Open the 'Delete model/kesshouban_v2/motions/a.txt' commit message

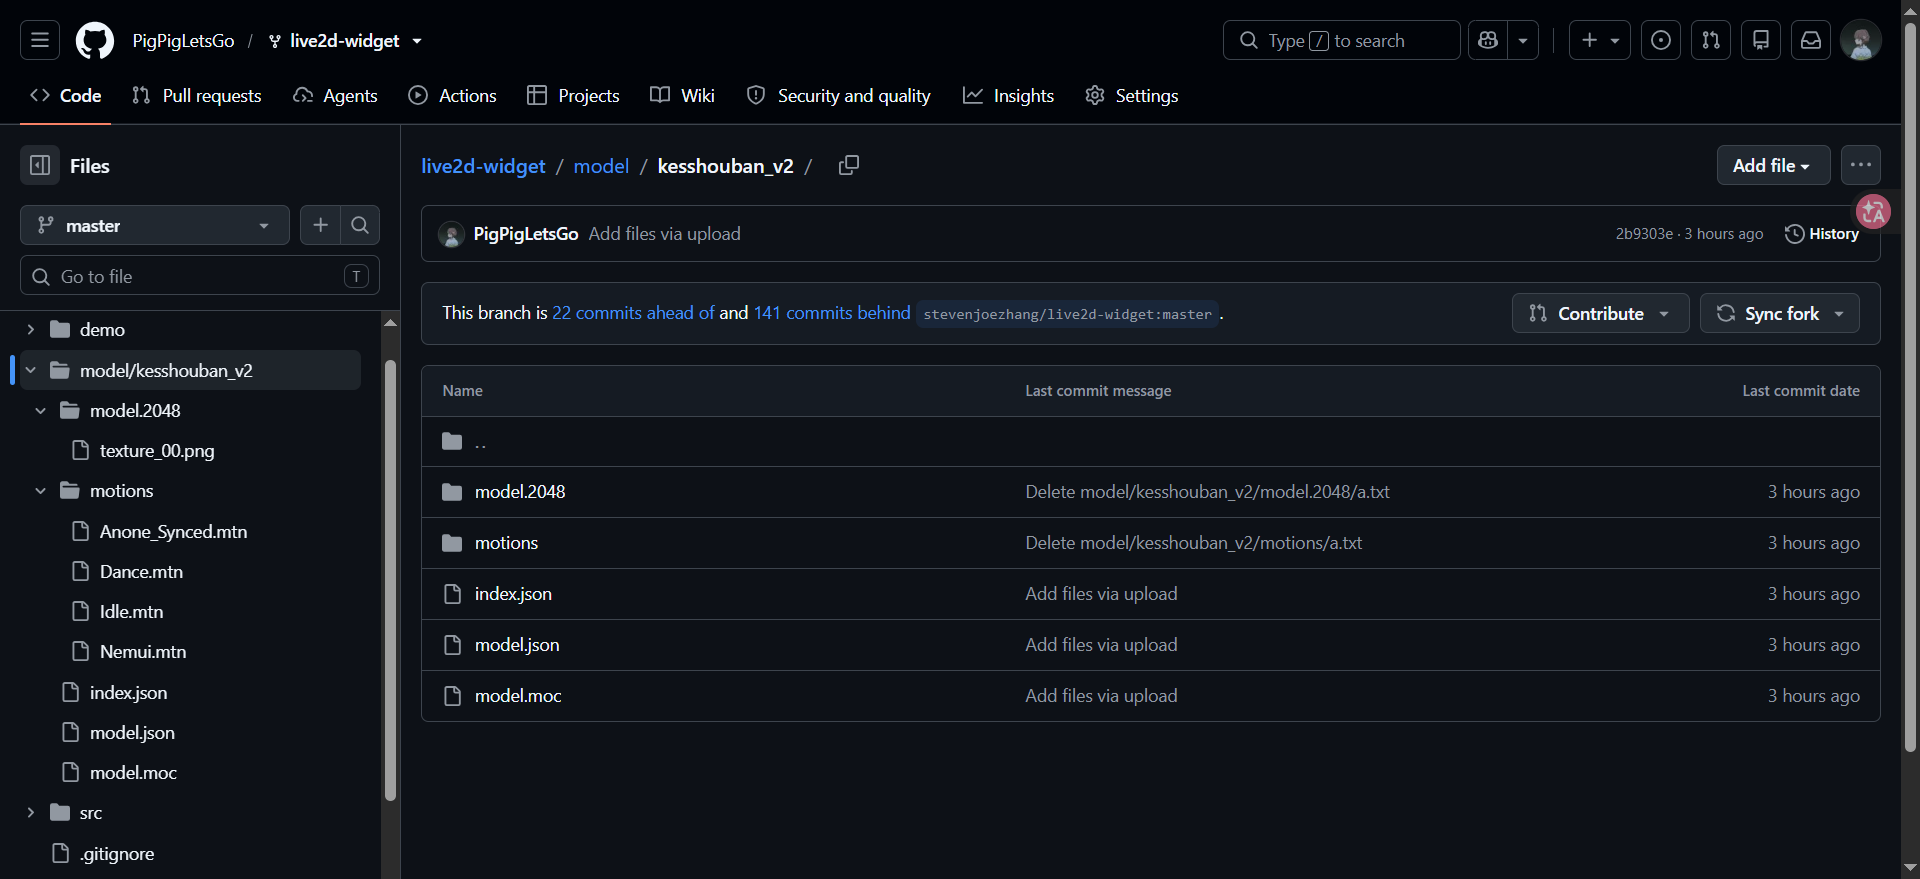click(1193, 543)
